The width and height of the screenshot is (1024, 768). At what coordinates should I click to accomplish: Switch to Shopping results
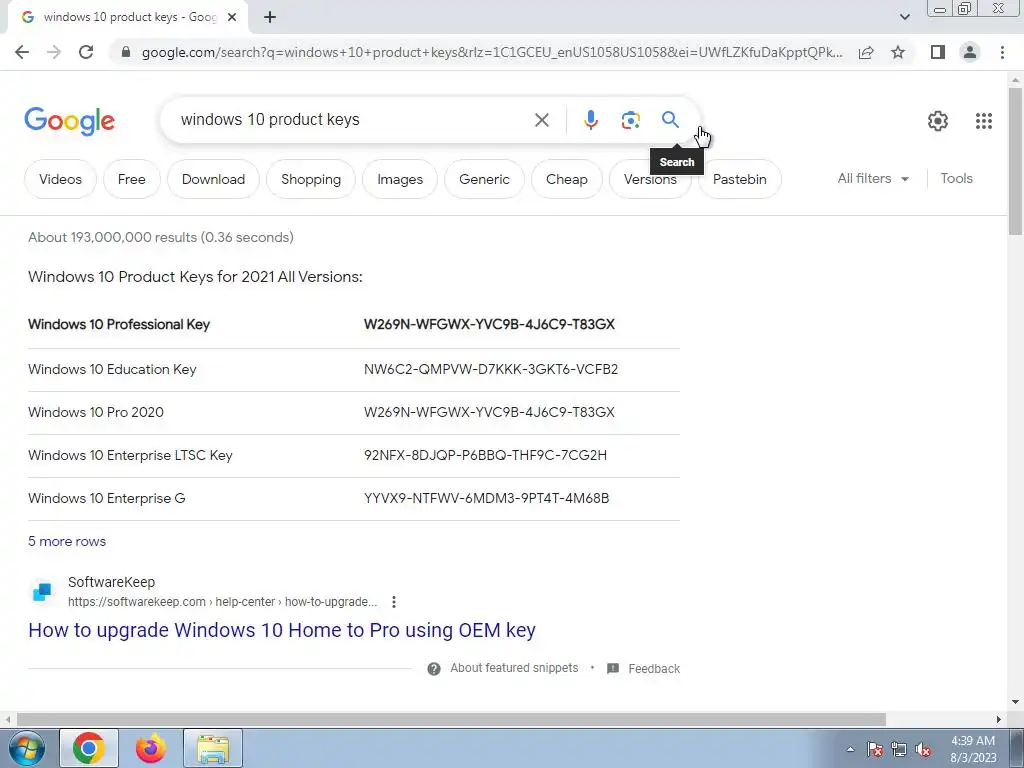[311, 179]
